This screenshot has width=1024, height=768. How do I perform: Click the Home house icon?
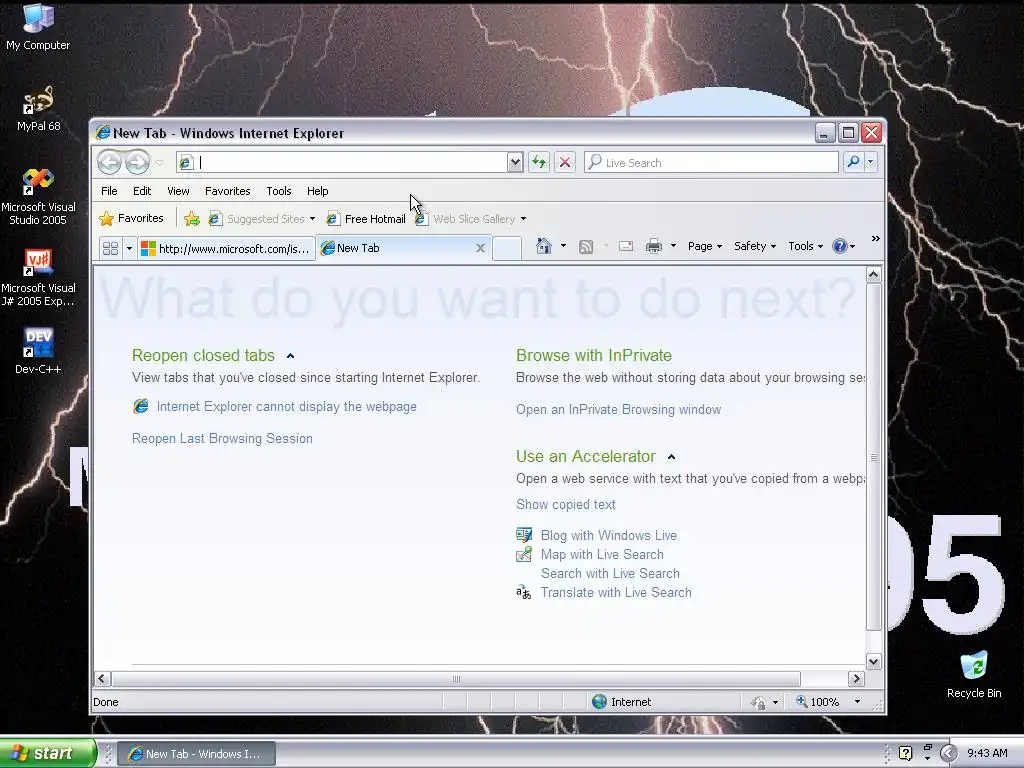[x=543, y=246]
